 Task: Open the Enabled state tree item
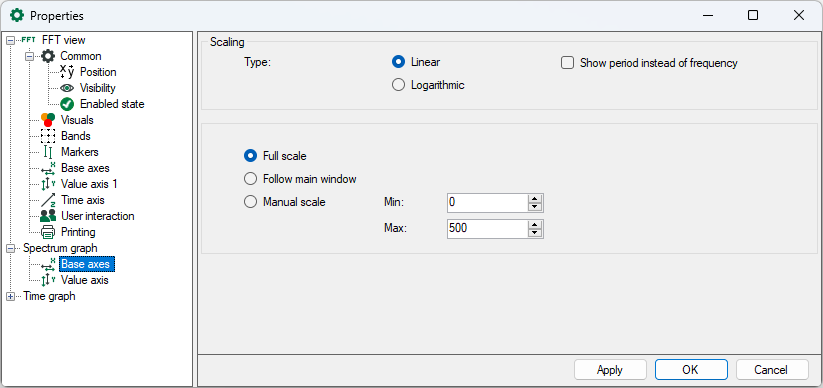(x=112, y=104)
